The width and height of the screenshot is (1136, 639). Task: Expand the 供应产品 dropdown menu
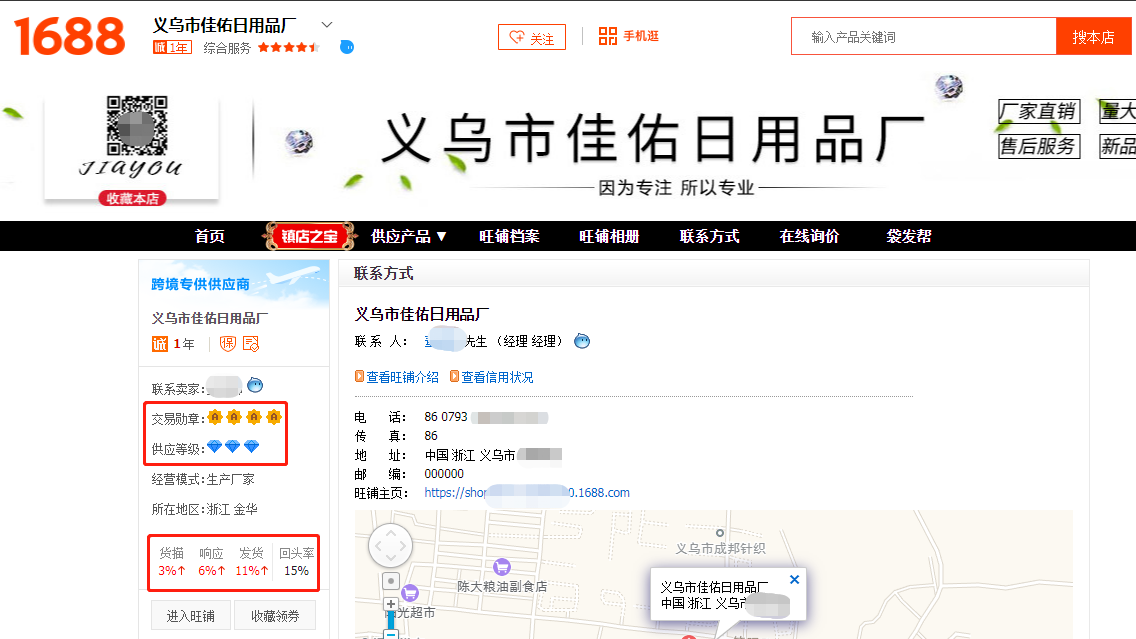pos(409,236)
